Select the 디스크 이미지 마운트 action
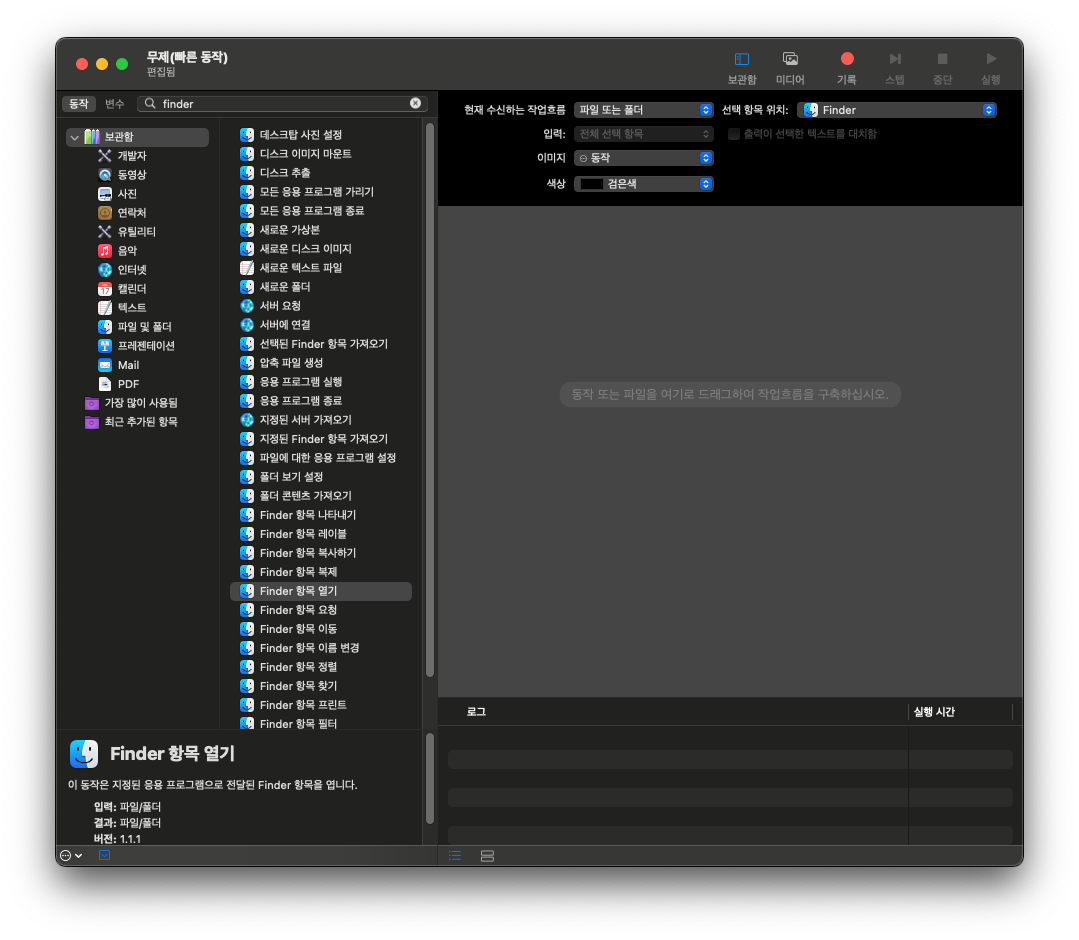The width and height of the screenshot is (1079, 940). coord(305,153)
